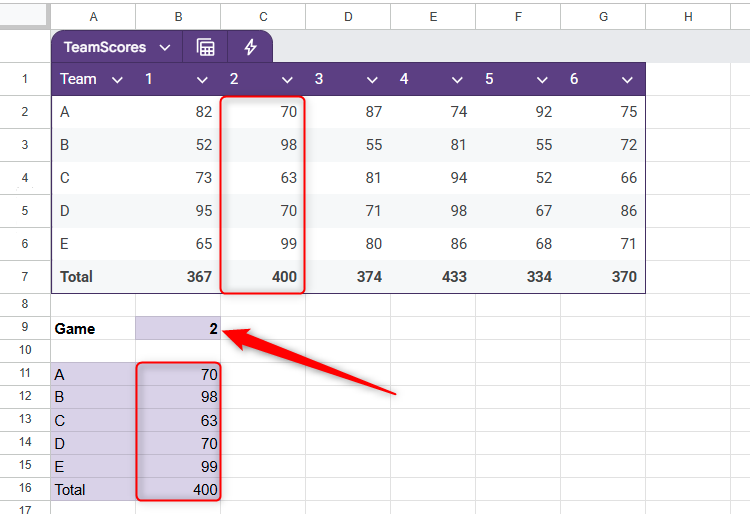Expand the game 4 column header menu
Screen dimensions: 750x514
(457, 79)
